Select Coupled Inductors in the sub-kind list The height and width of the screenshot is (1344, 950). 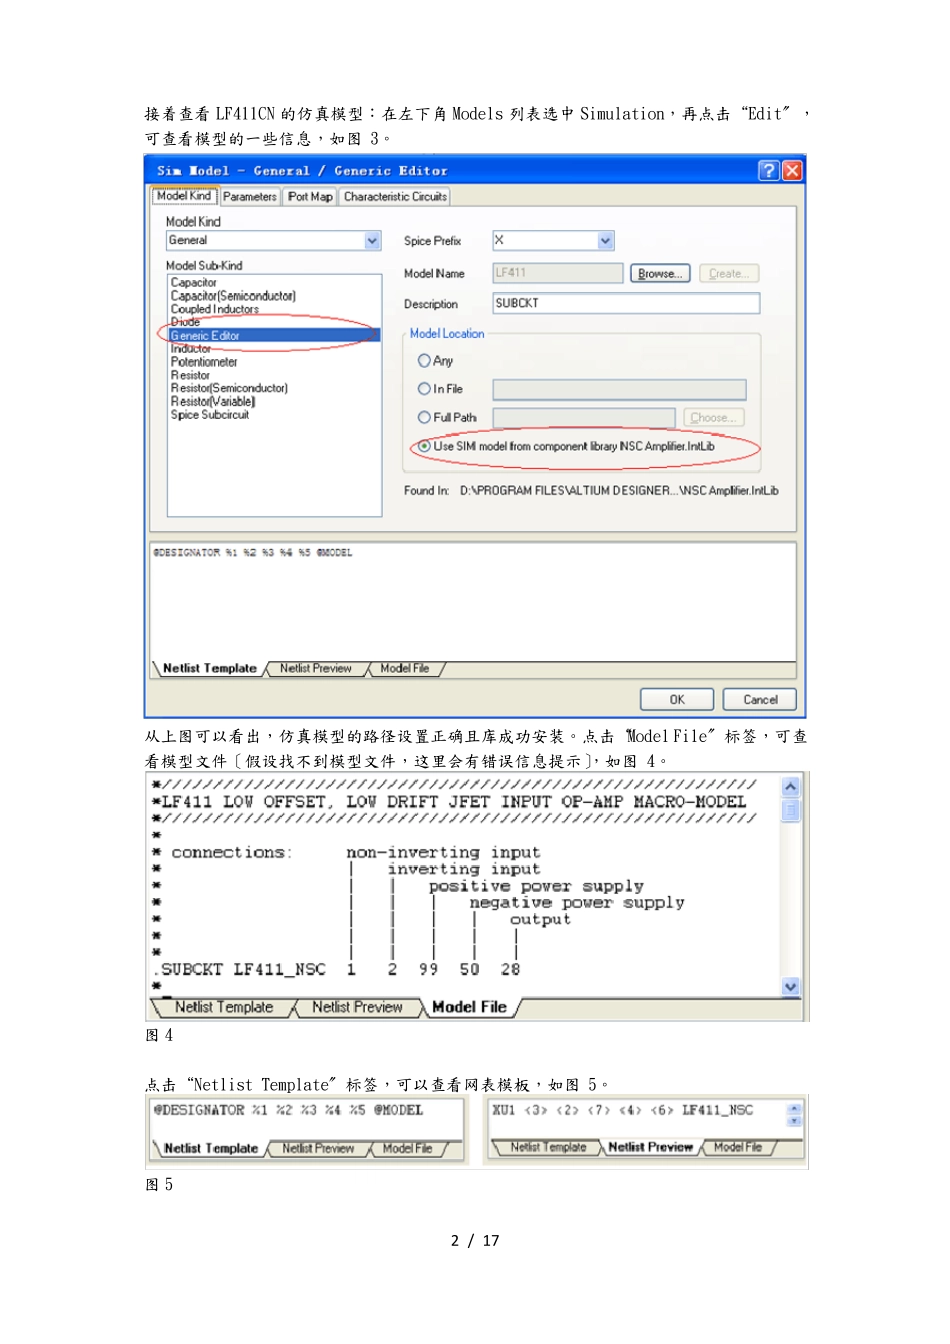click(x=215, y=309)
